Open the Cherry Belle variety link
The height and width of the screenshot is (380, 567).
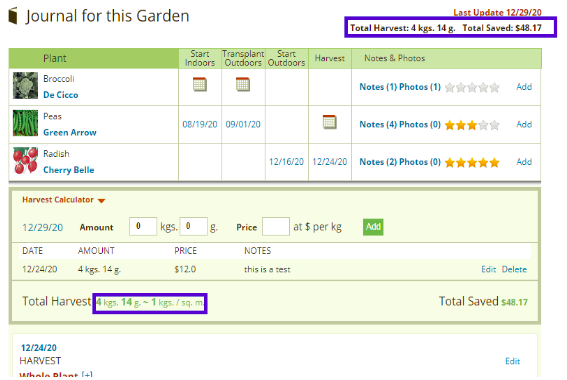coord(69,170)
